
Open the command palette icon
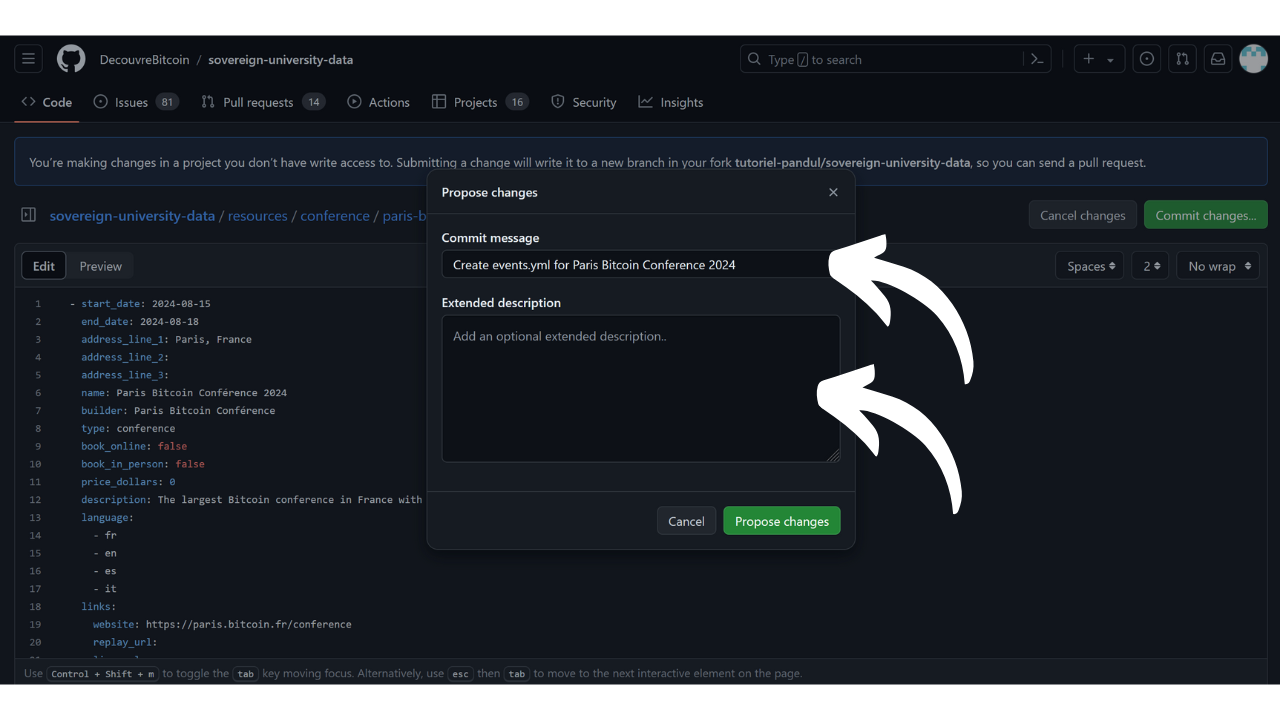tap(1037, 59)
